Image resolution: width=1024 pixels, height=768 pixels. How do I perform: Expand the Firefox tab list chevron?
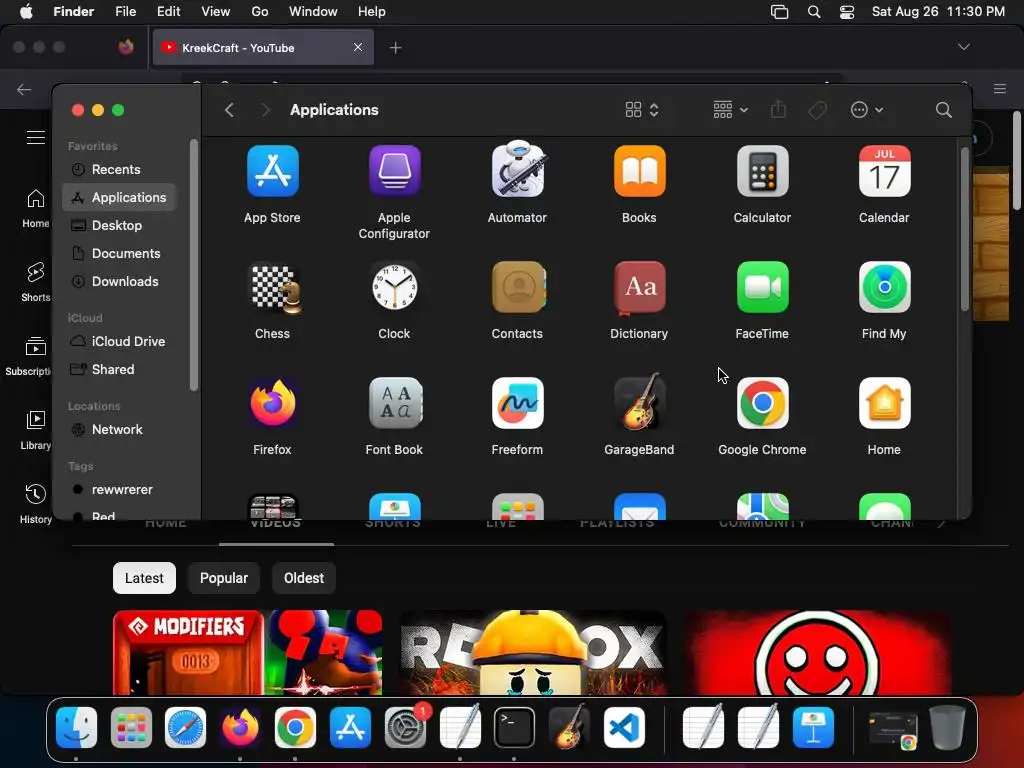(x=963, y=47)
